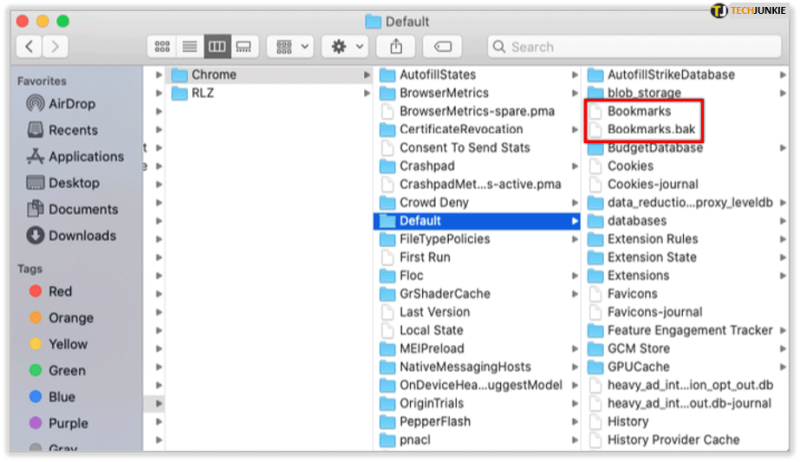
Task: Expand the Extension State folder arrow
Action: pos(783,258)
